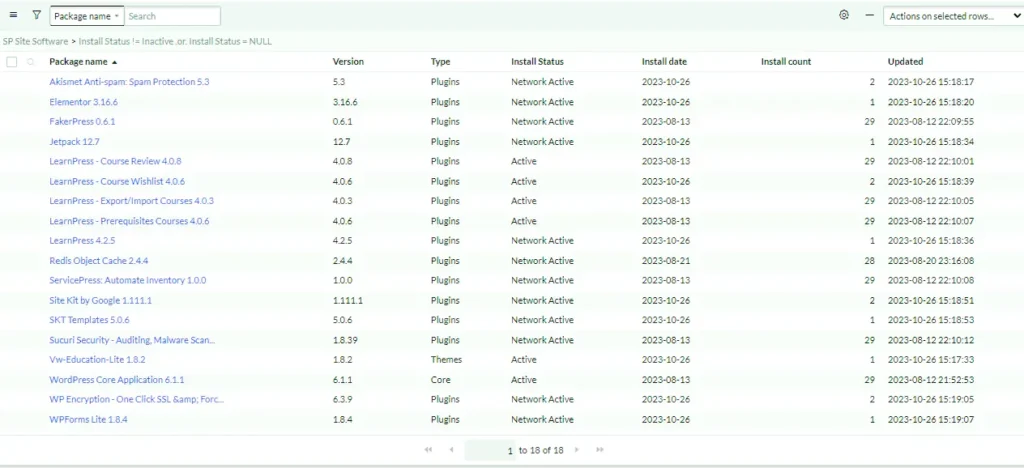Click updated 2023-10-26 15:17:33 cell
Screen dimensions: 1024x468
point(931,360)
